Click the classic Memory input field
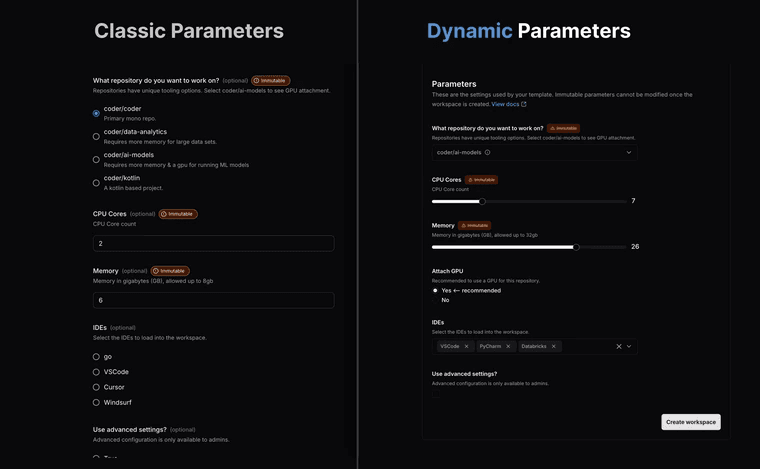The width and height of the screenshot is (760, 469). (213, 300)
